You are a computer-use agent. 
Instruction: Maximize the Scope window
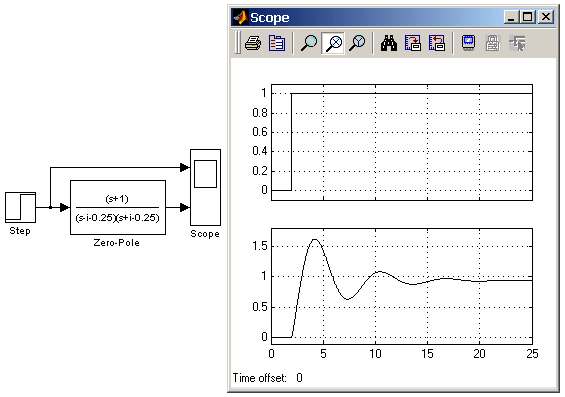[x=528, y=17]
